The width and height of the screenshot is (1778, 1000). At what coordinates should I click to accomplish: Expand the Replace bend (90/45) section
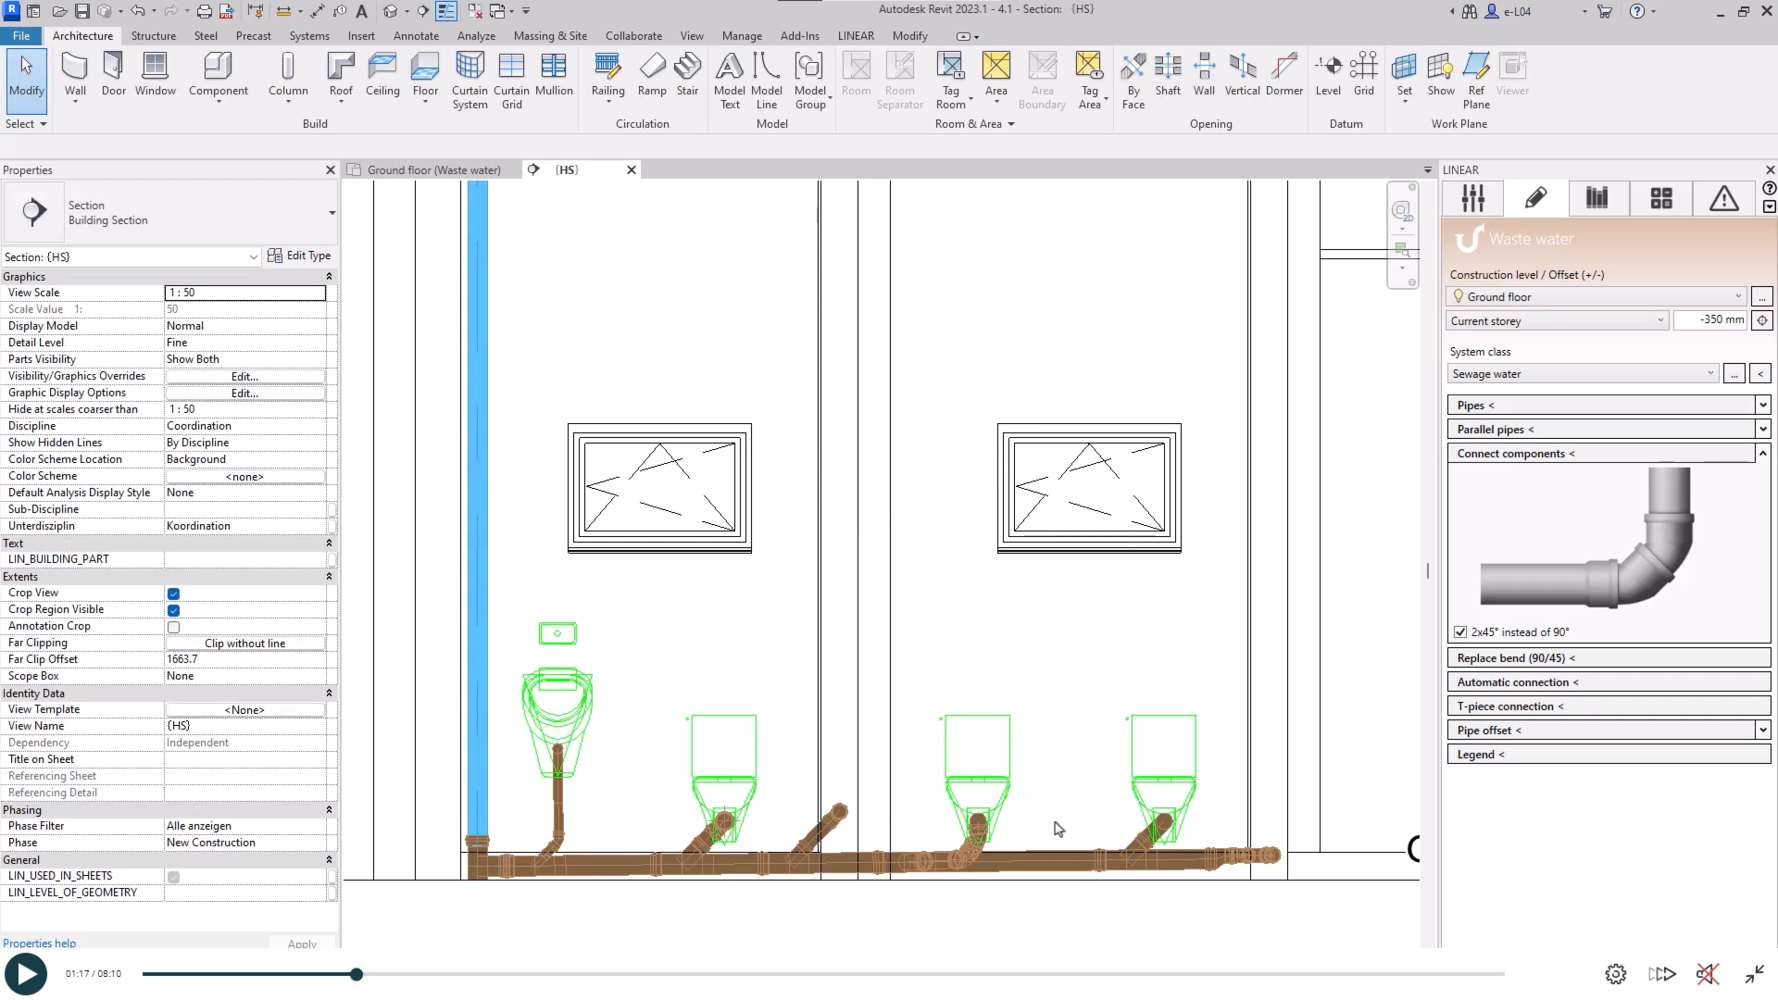[x=1608, y=658]
